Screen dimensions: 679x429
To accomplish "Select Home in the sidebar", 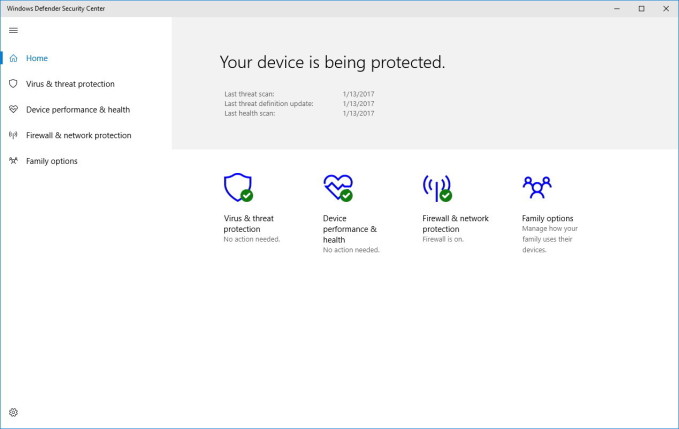I will [37, 58].
